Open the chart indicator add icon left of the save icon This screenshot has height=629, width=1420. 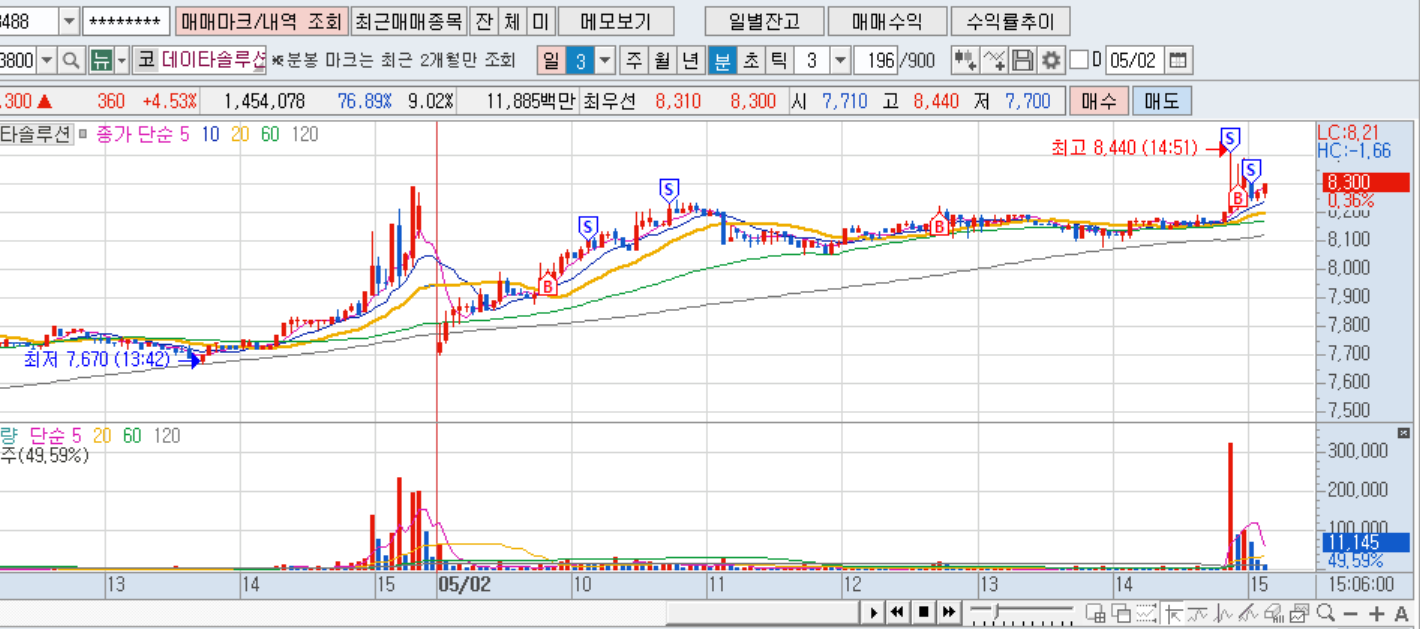(x=992, y=60)
